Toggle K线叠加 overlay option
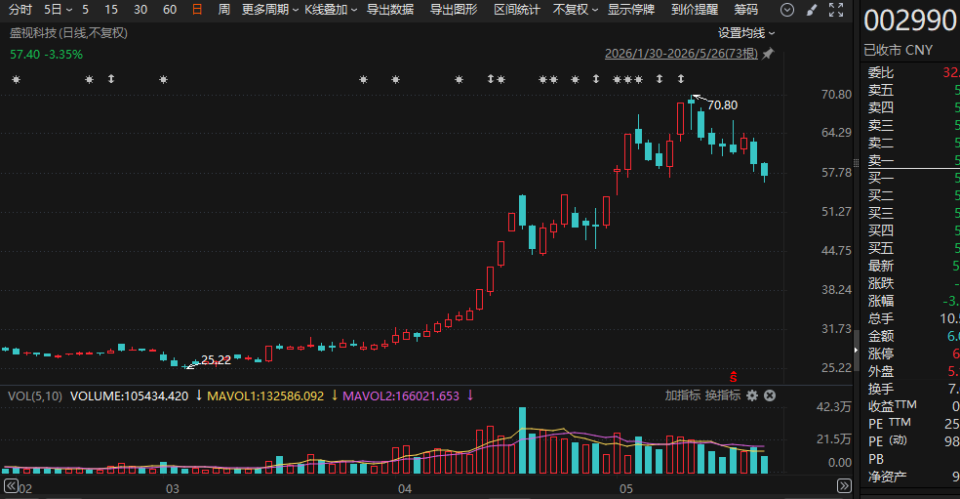The width and height of the screenshot is (960, 499). point(331,10)
